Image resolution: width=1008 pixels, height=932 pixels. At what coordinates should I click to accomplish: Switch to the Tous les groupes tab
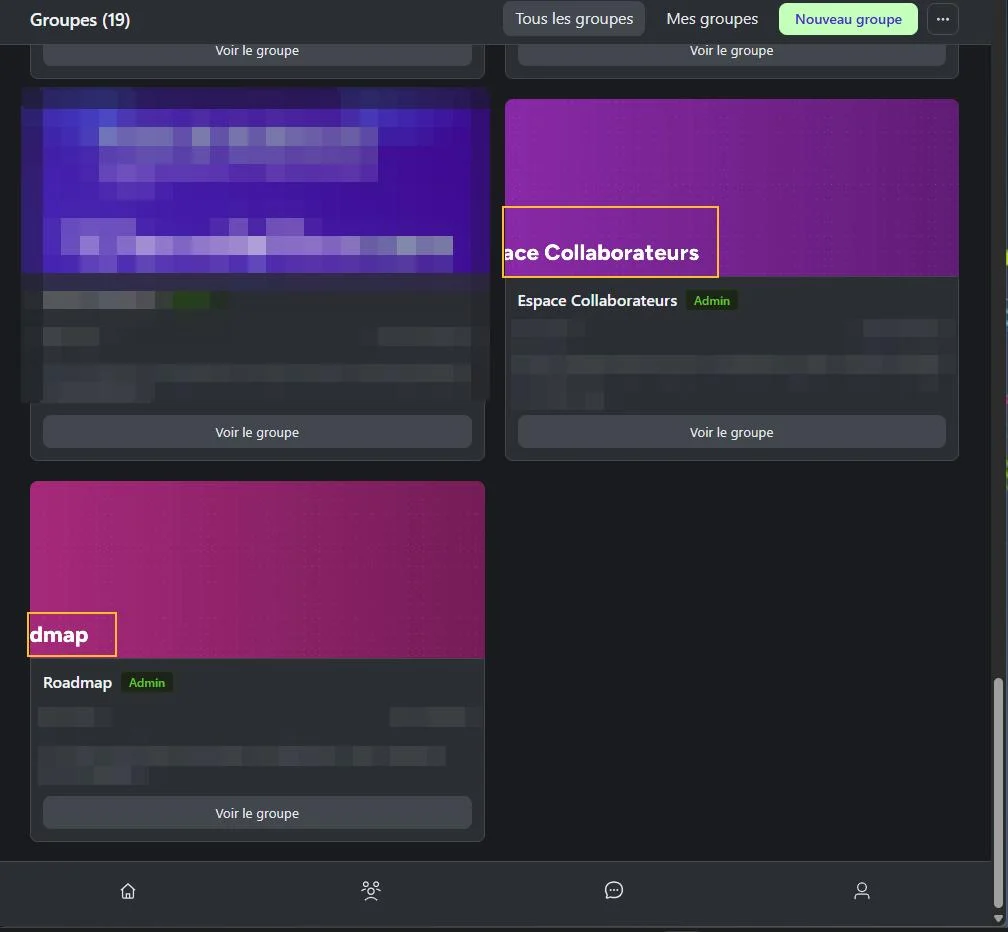tap(574, 19)
